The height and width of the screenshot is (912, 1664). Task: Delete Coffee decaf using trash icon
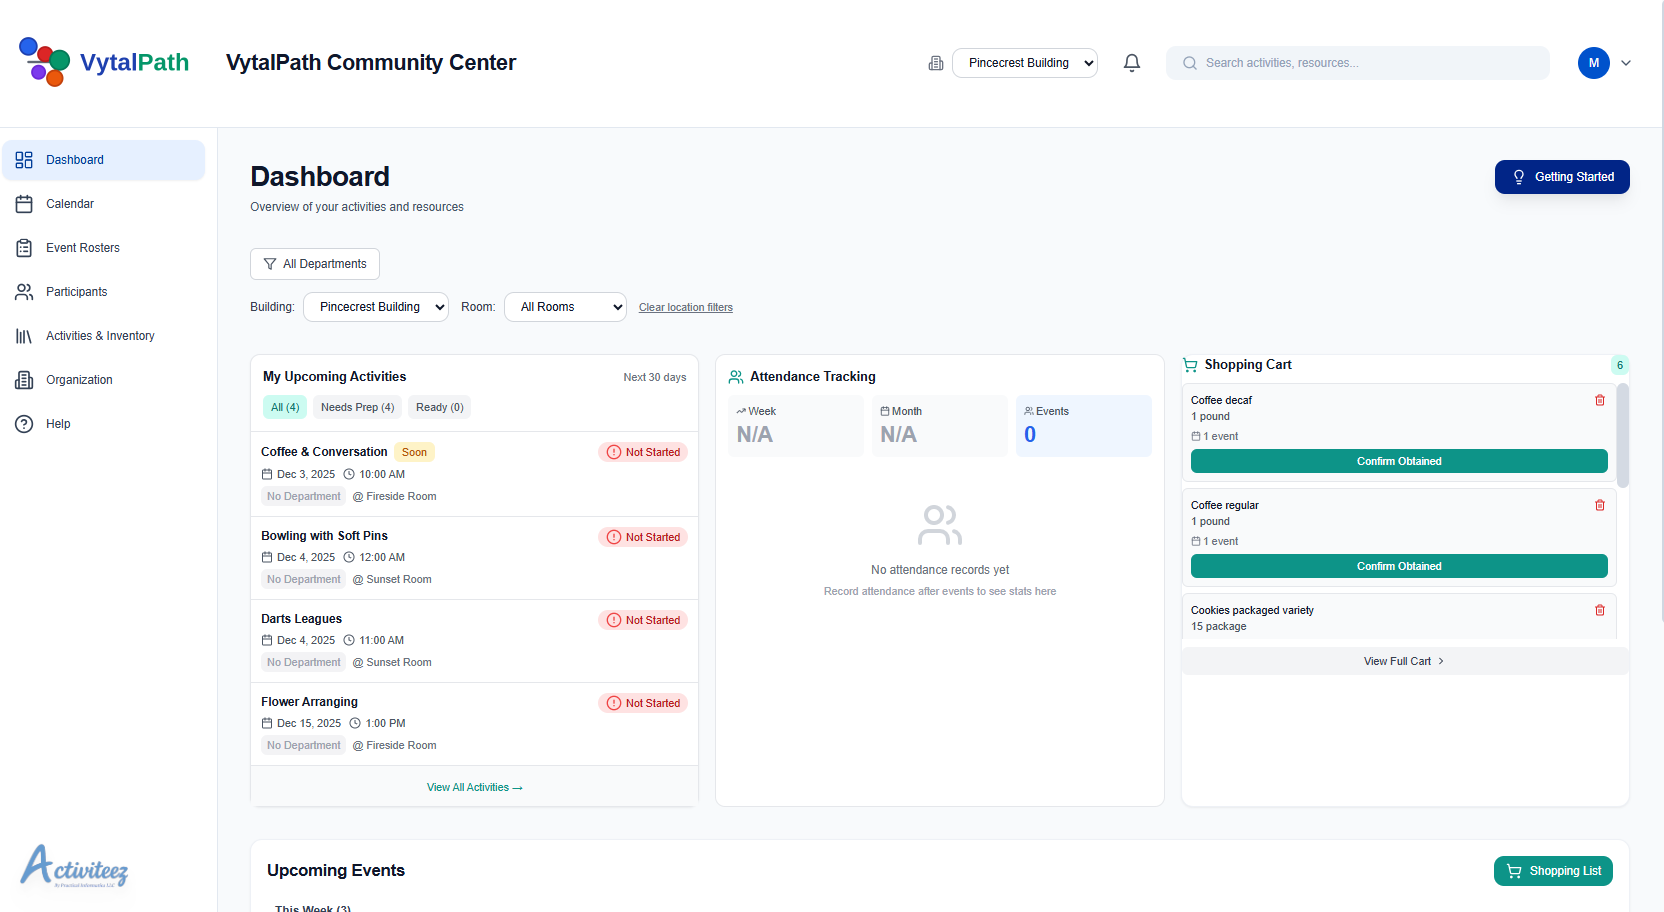1599,400
